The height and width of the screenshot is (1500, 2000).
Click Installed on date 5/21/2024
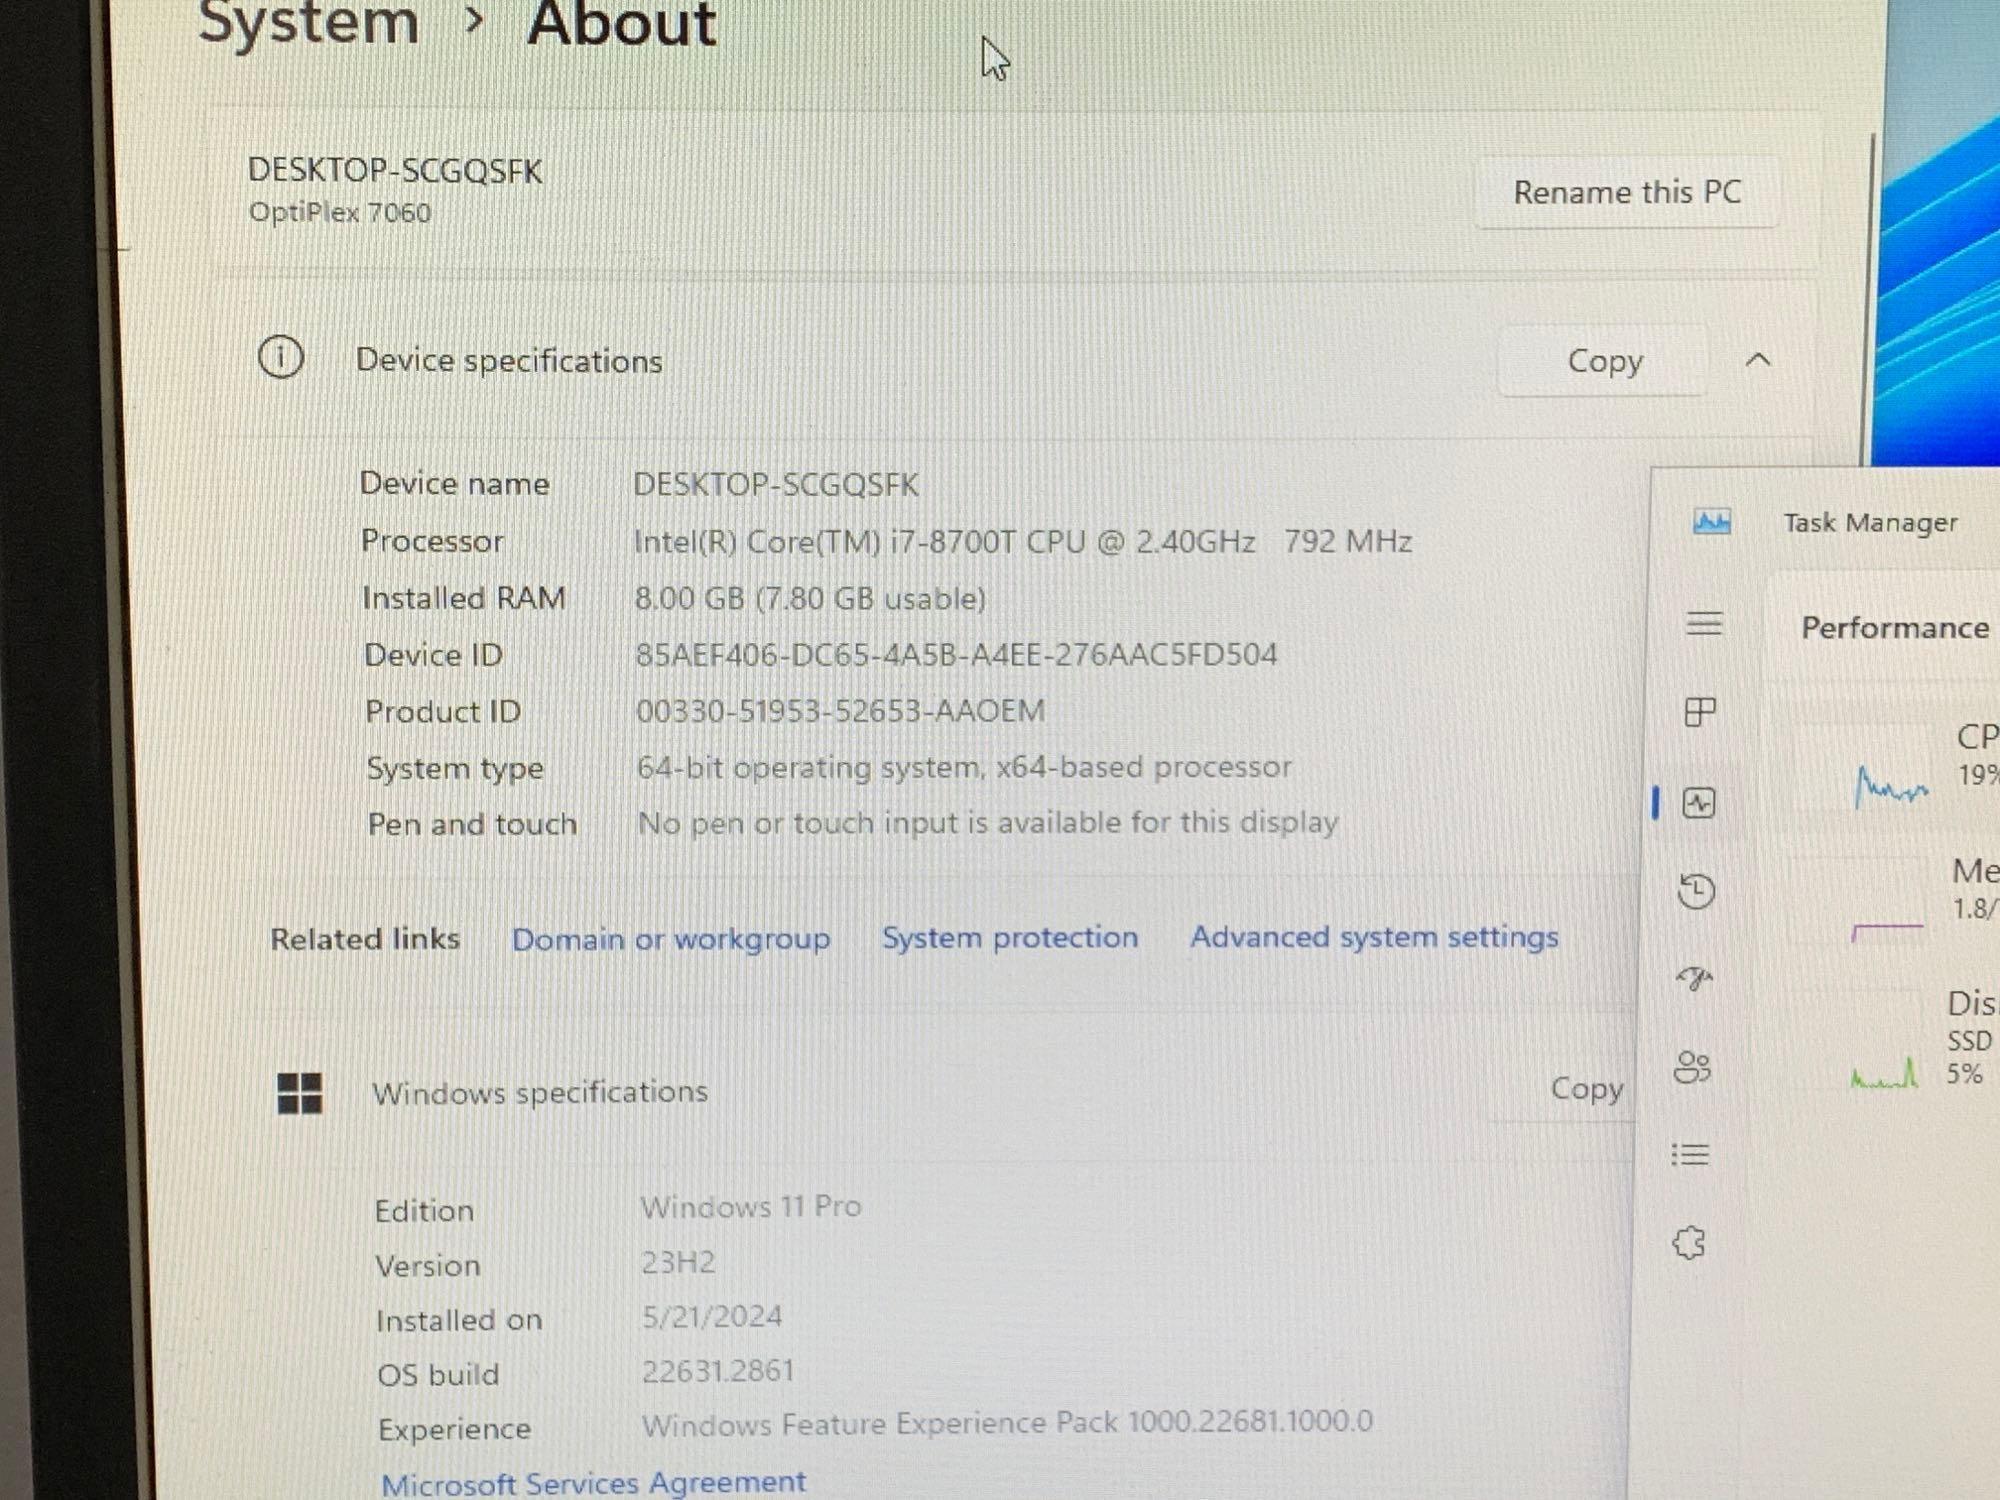(x=712, y=1316)
